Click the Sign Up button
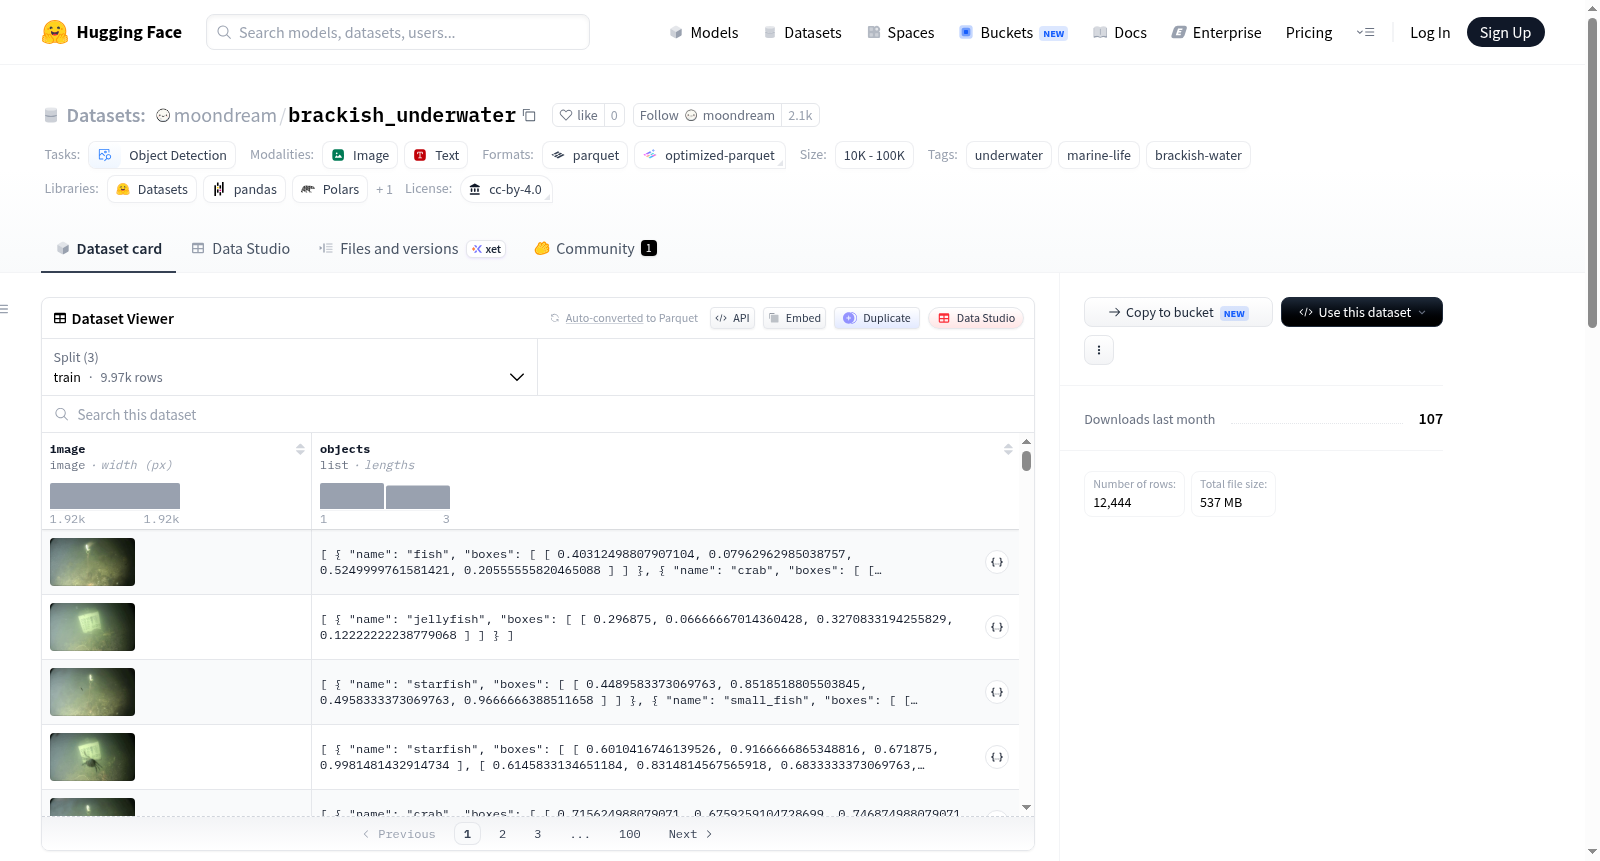This screenshot has height=861, width=1600. coord(1505,32)
